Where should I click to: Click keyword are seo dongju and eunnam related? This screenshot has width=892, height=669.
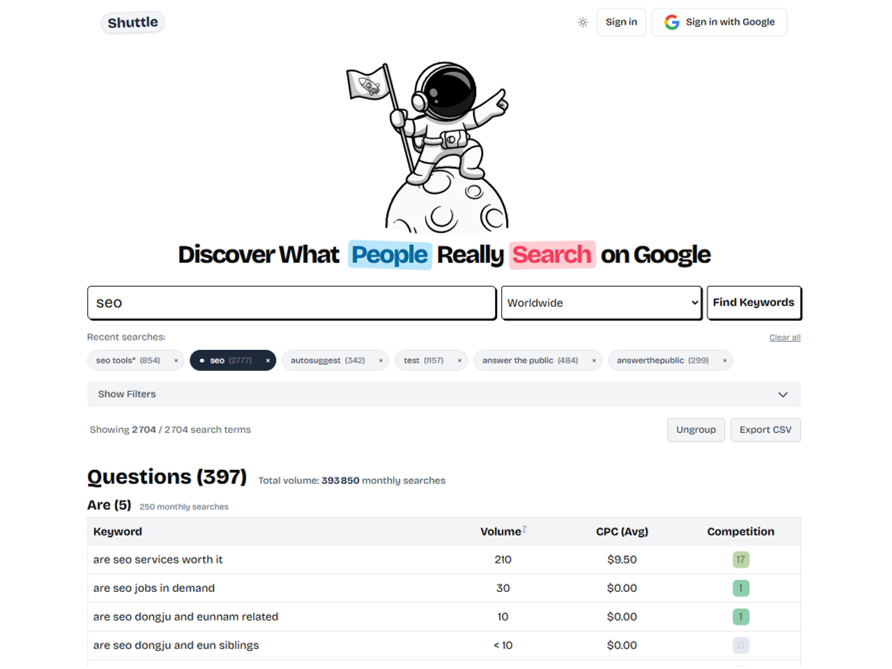click(x=186, y=617)
